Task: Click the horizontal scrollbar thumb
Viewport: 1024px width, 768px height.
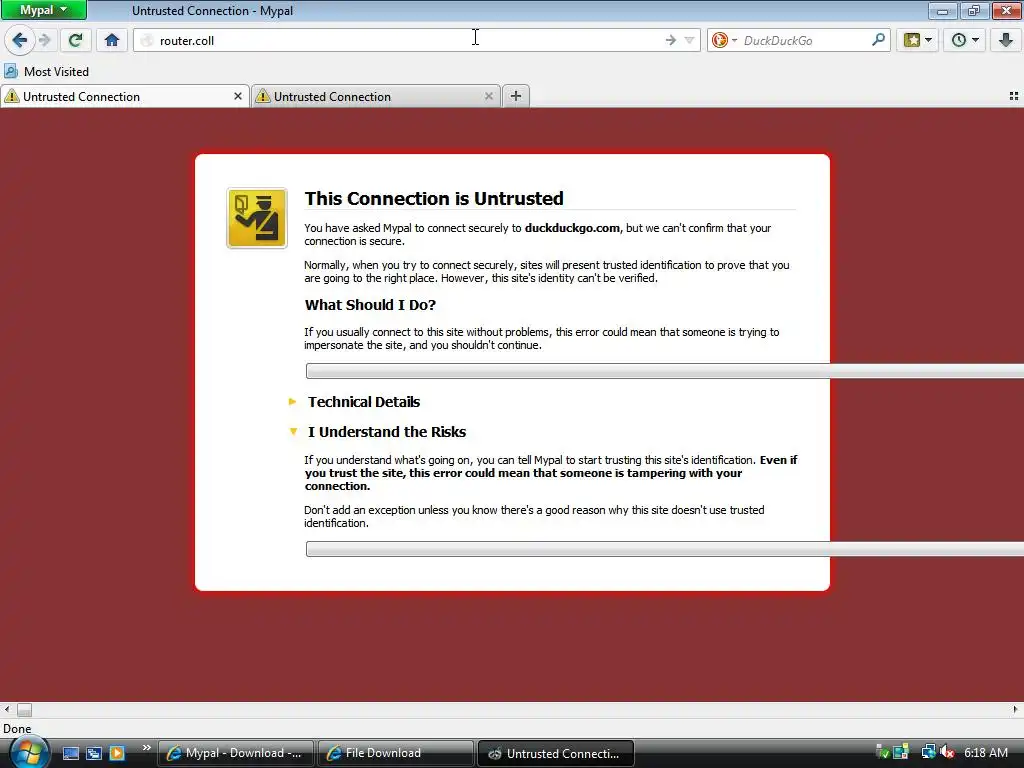Action: tap(24, 709)
